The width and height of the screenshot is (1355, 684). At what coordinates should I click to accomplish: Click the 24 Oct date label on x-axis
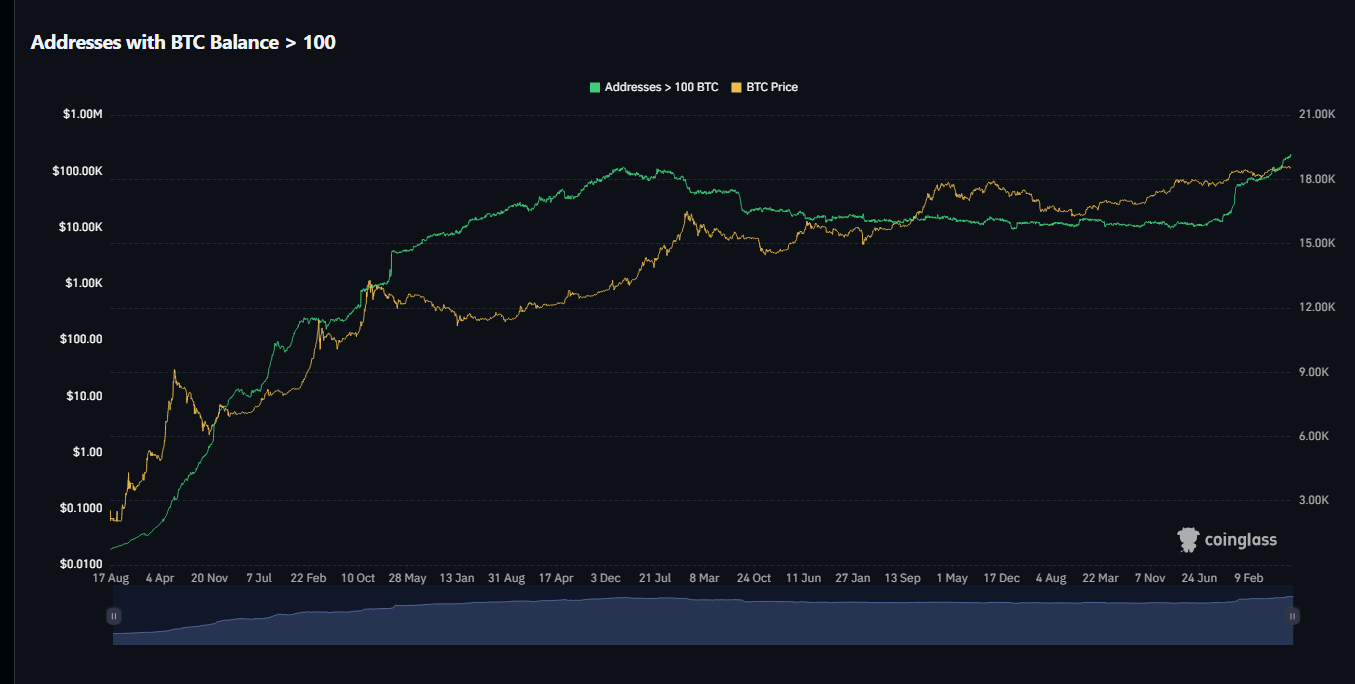[754, 578]
